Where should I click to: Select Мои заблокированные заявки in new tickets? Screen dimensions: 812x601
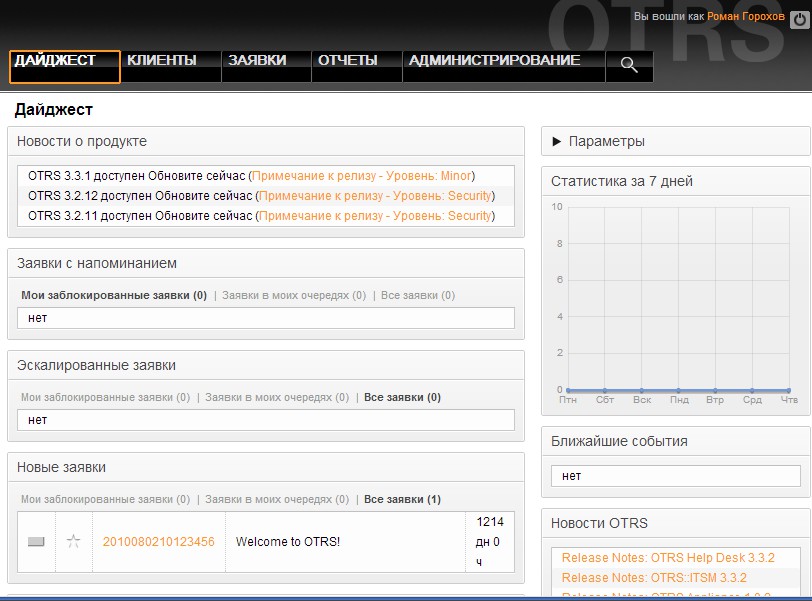click(x=106, y=499)
